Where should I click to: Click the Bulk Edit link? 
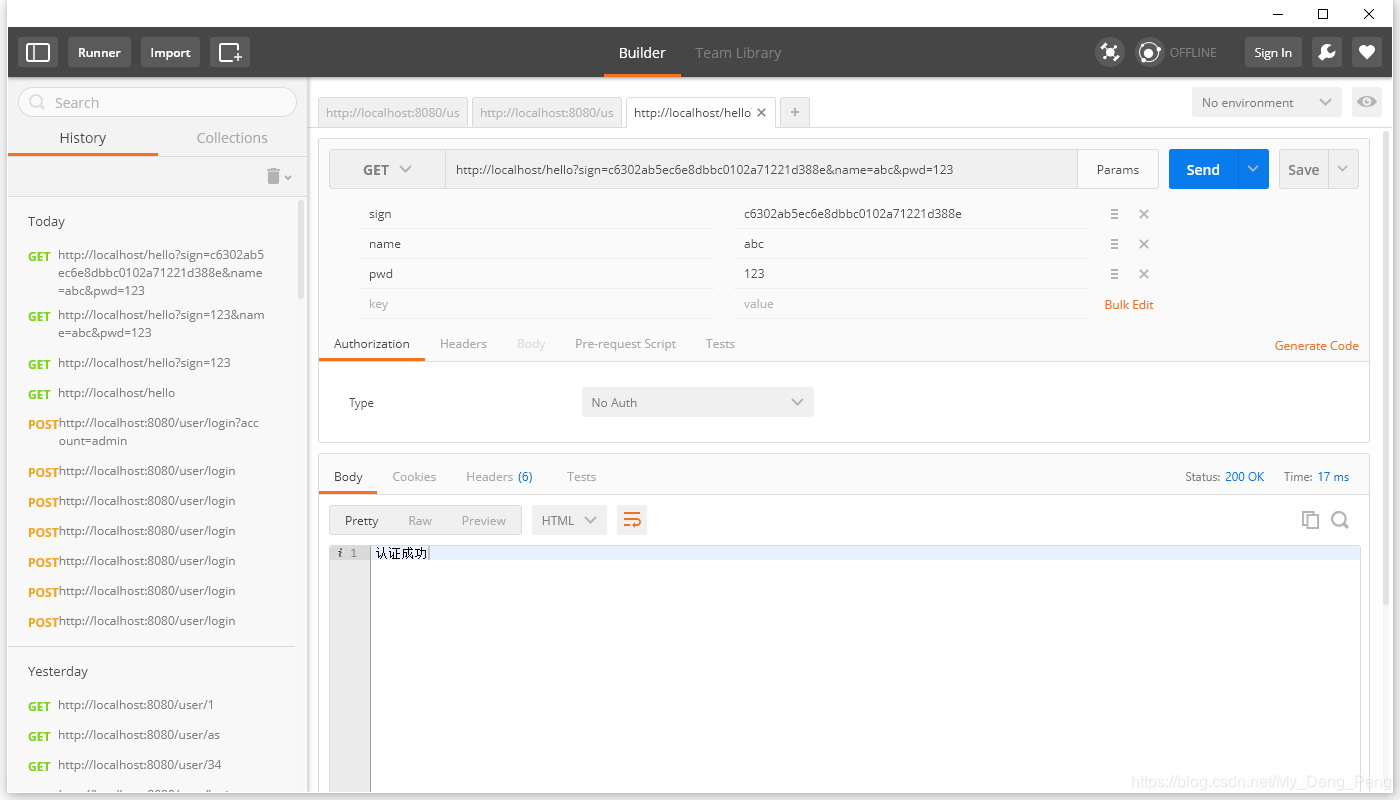1129,305
